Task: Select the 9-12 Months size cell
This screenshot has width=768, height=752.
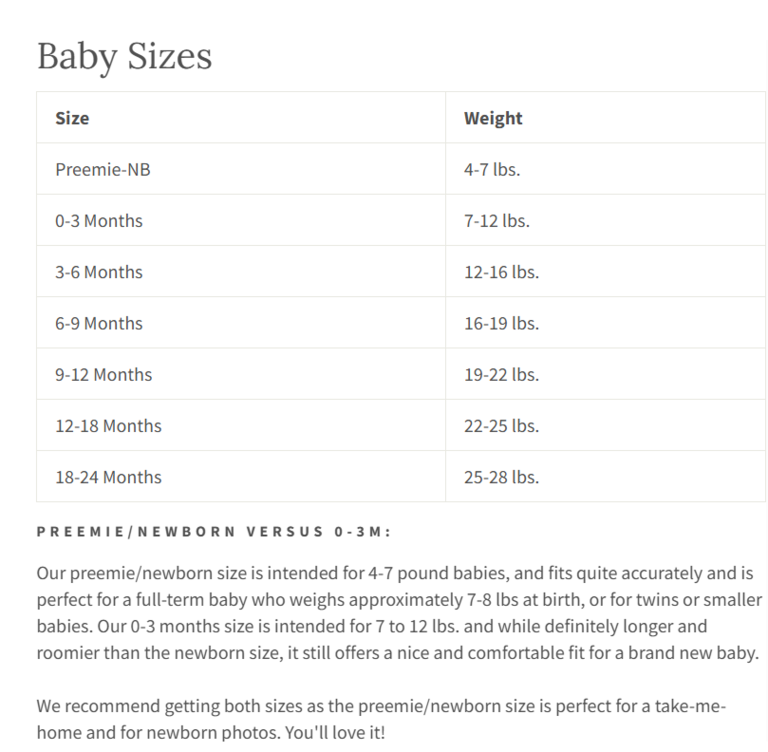Action: (104, 374)
